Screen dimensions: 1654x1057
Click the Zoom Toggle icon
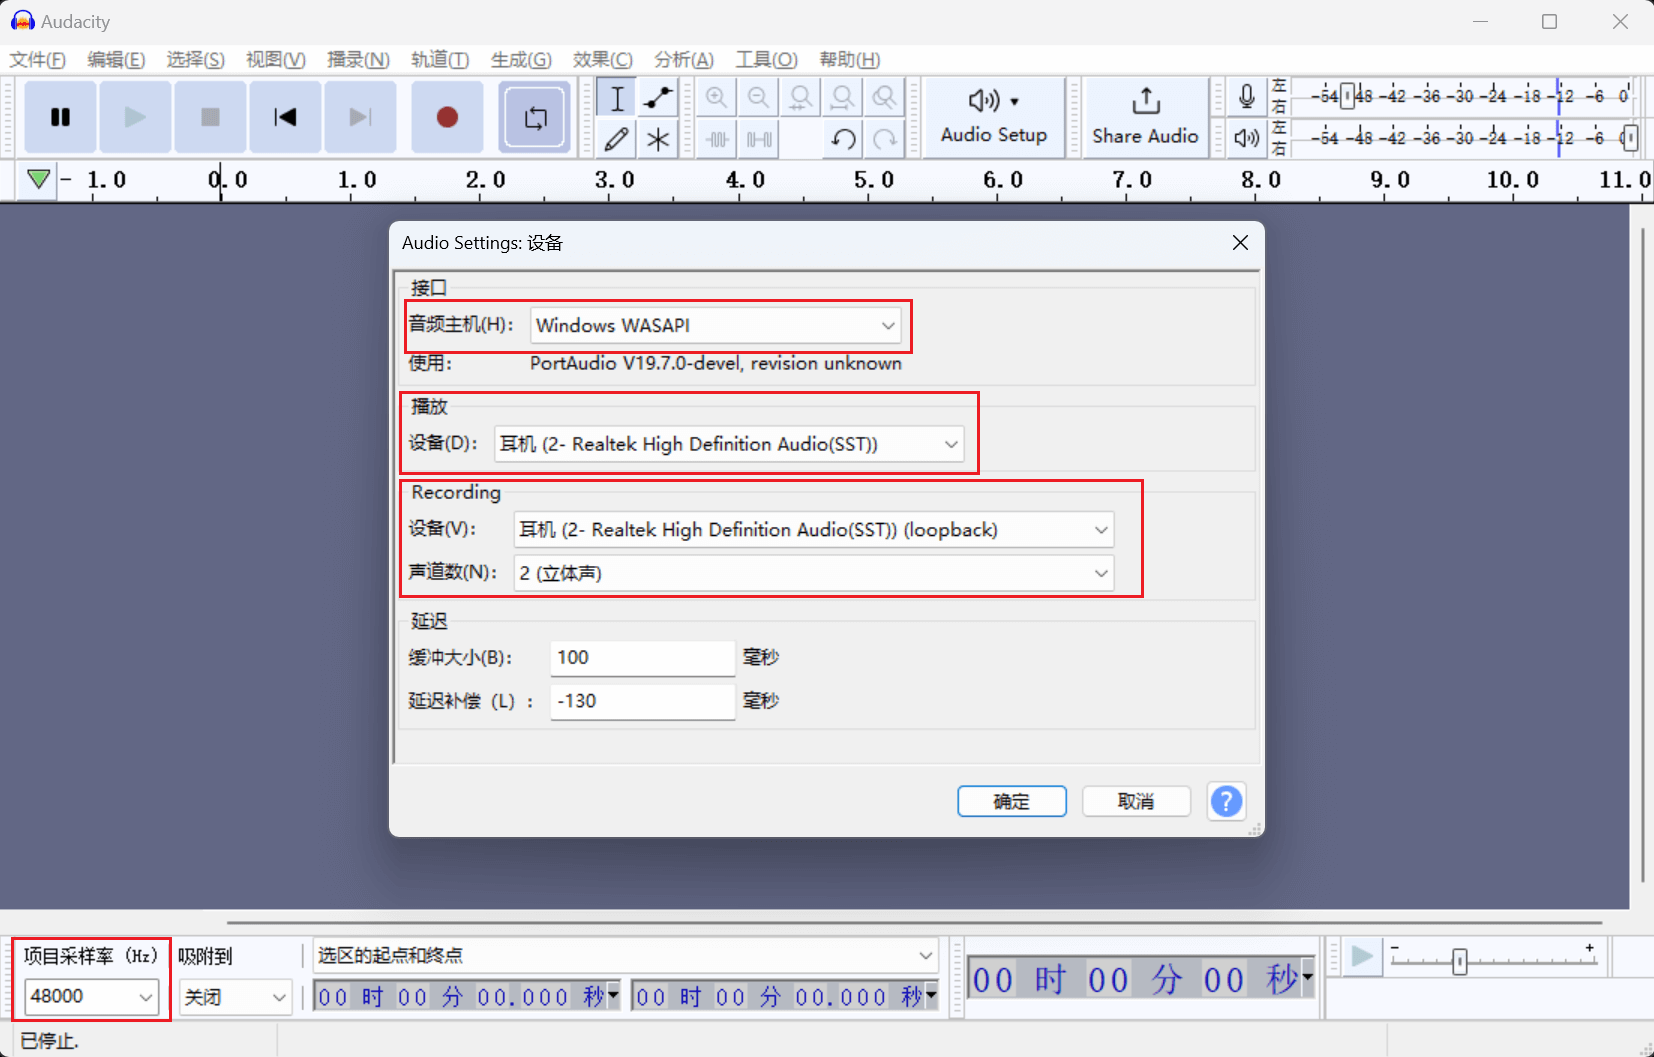coord(884,98)
